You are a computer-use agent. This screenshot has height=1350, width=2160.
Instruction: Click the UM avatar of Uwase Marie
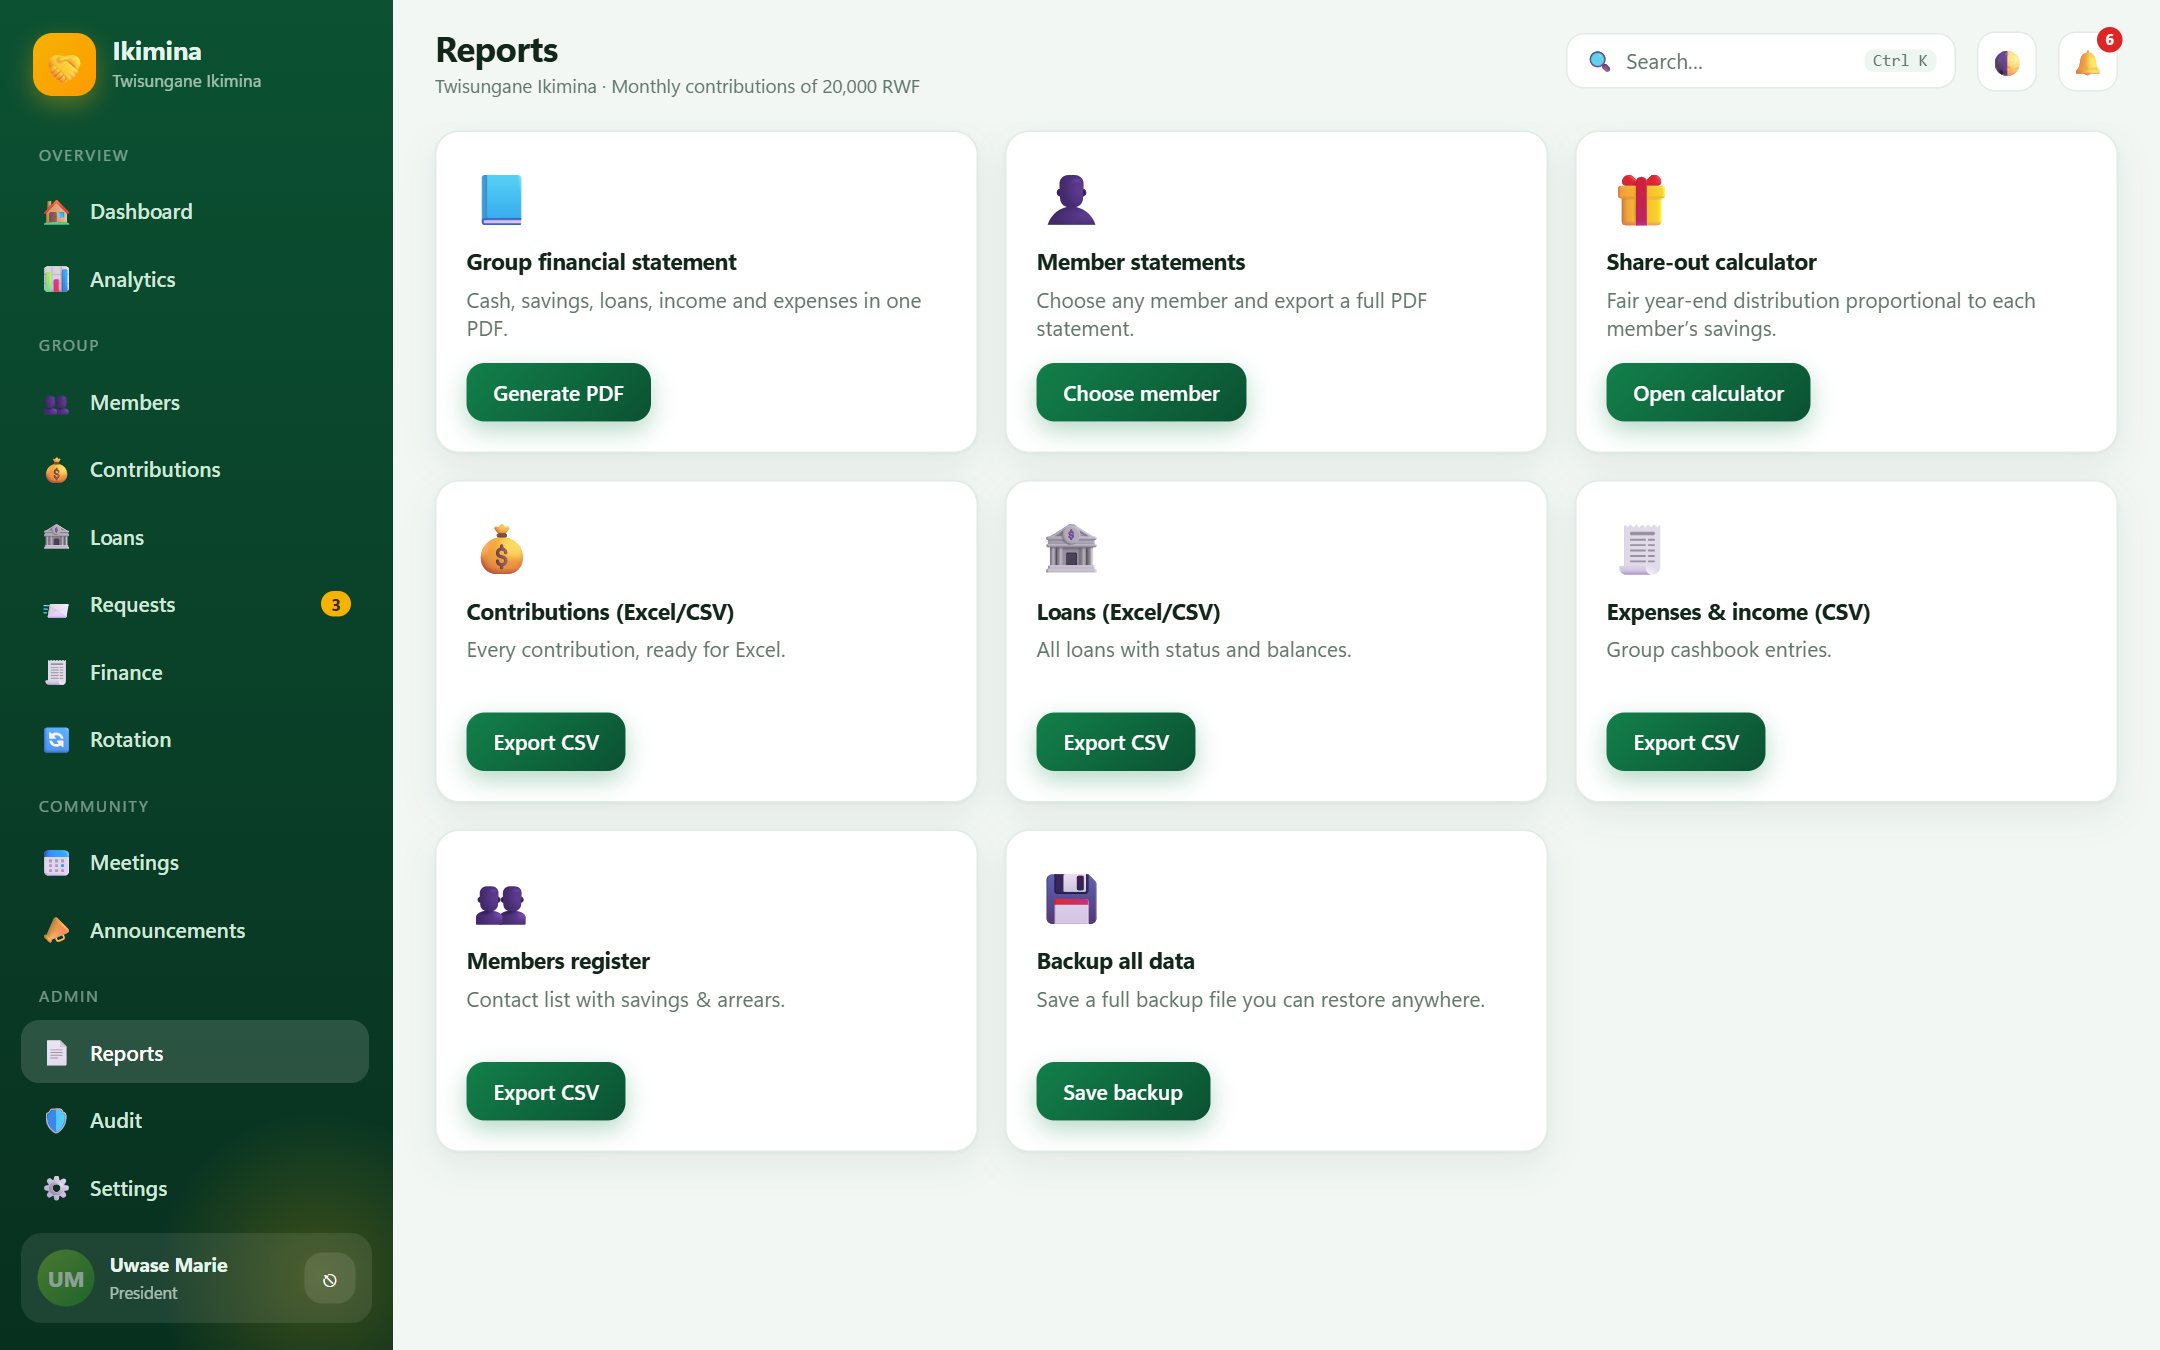(66, 1279)
